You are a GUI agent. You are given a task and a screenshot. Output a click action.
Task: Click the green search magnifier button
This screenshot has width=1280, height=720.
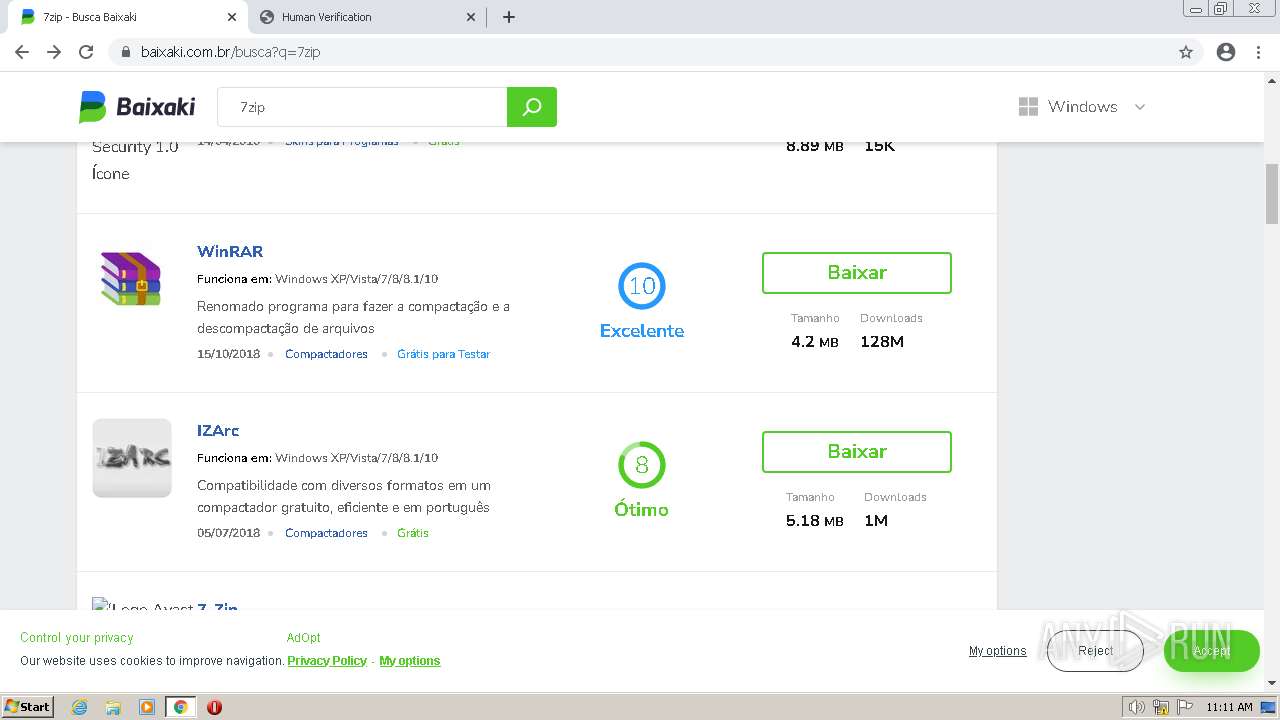click(532, 107)
